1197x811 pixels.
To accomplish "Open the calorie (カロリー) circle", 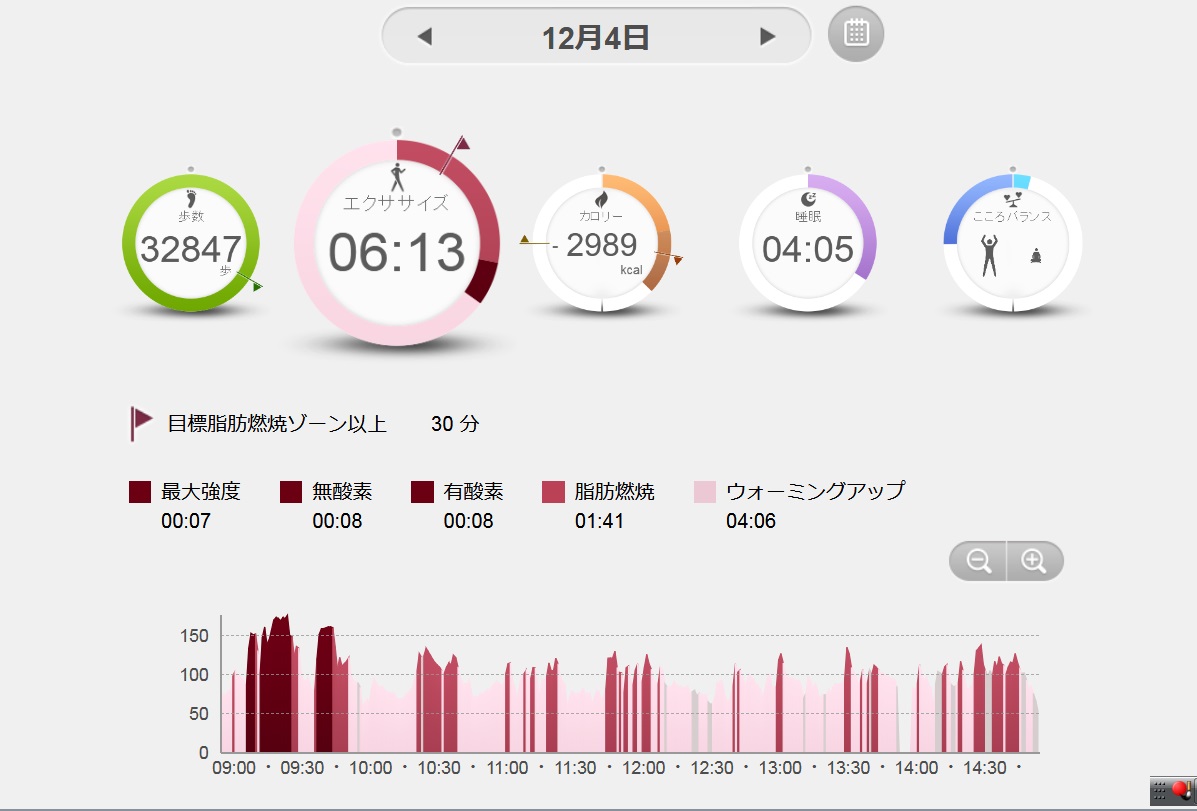I will tap(601, 243).
